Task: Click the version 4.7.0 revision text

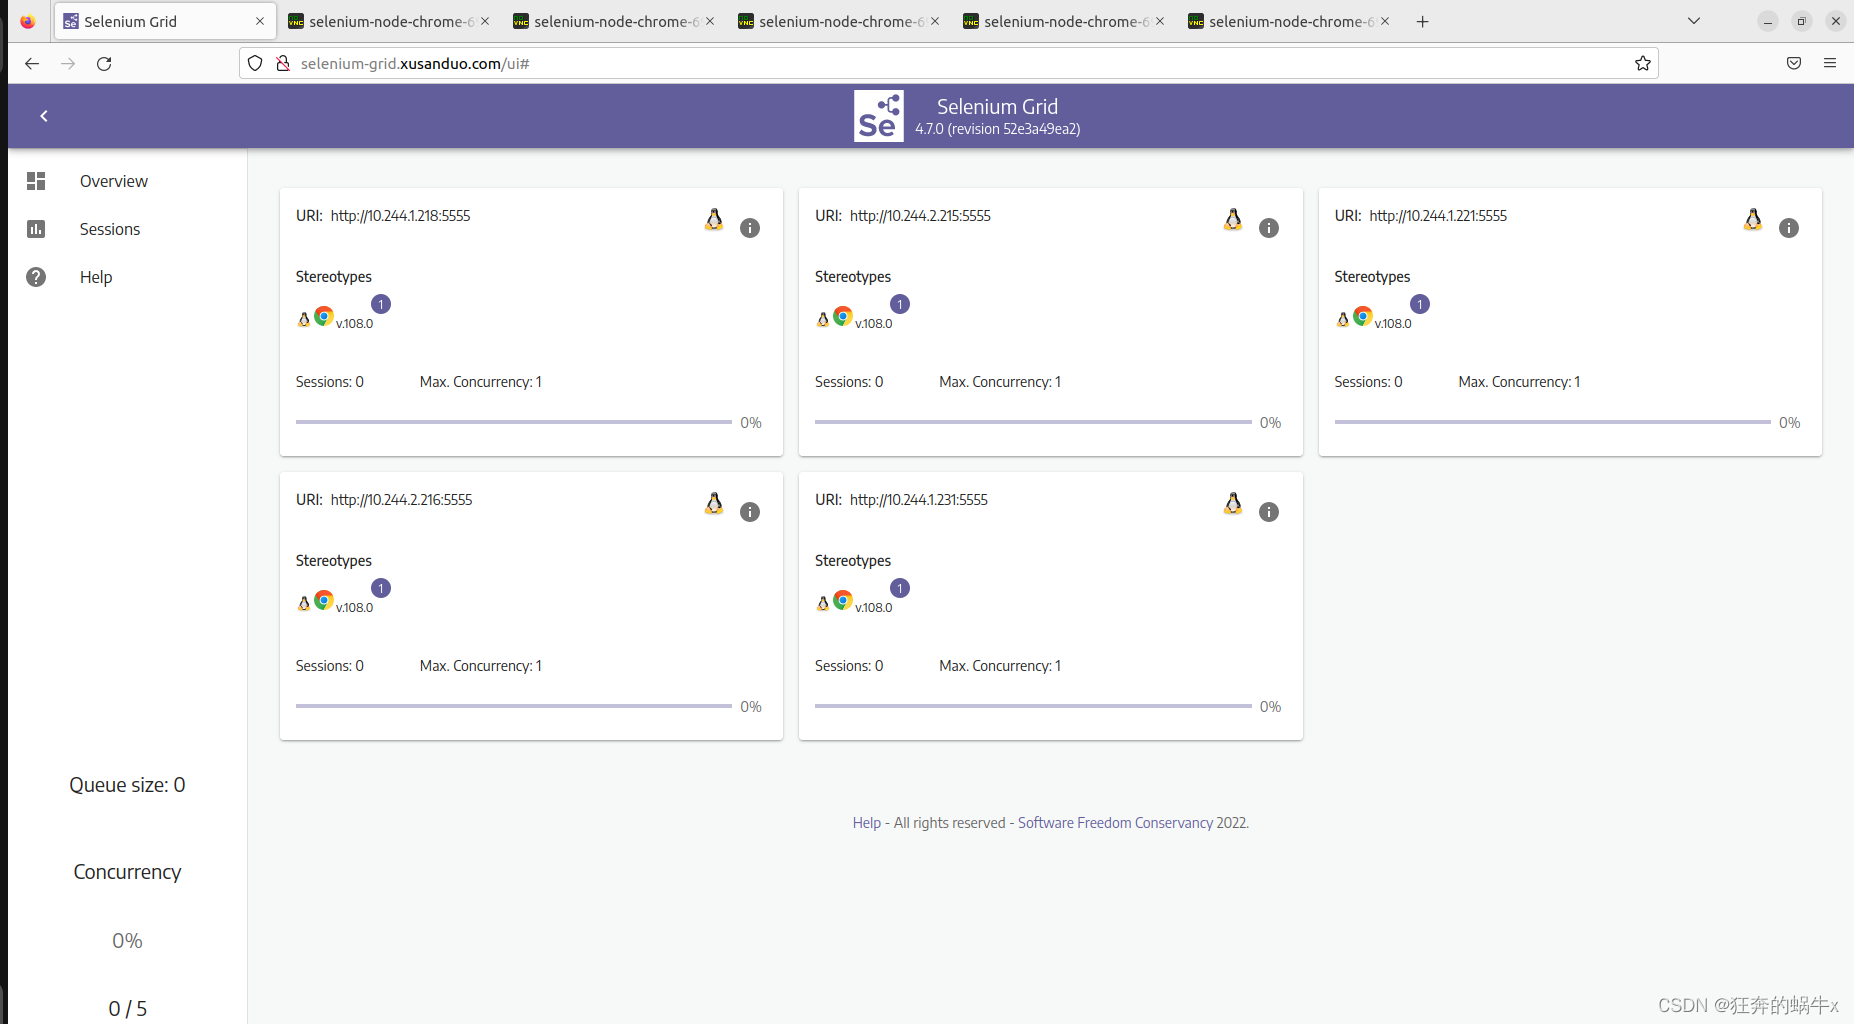Action: pos(998,129)
